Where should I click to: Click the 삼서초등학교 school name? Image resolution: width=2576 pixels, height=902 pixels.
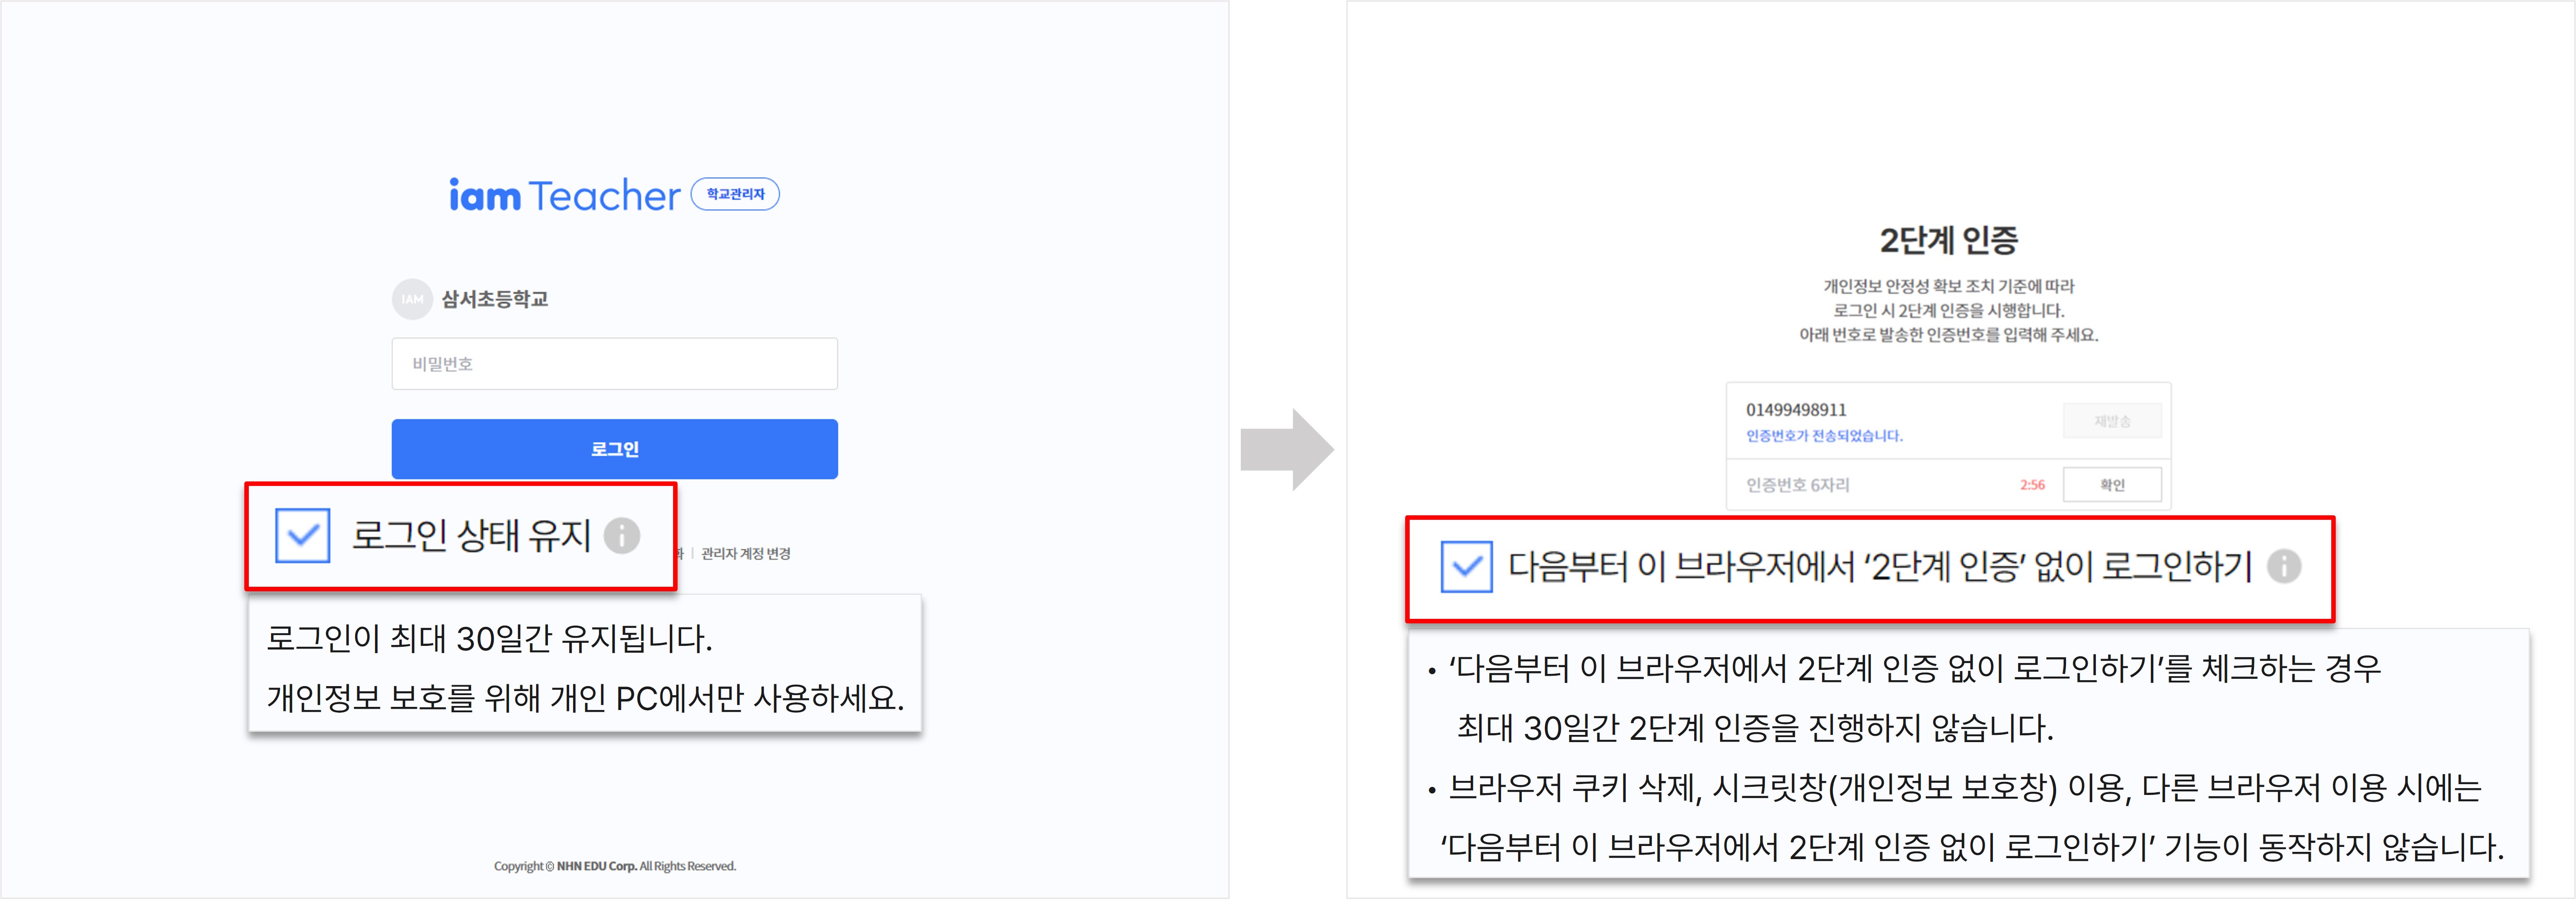[495, 299]
